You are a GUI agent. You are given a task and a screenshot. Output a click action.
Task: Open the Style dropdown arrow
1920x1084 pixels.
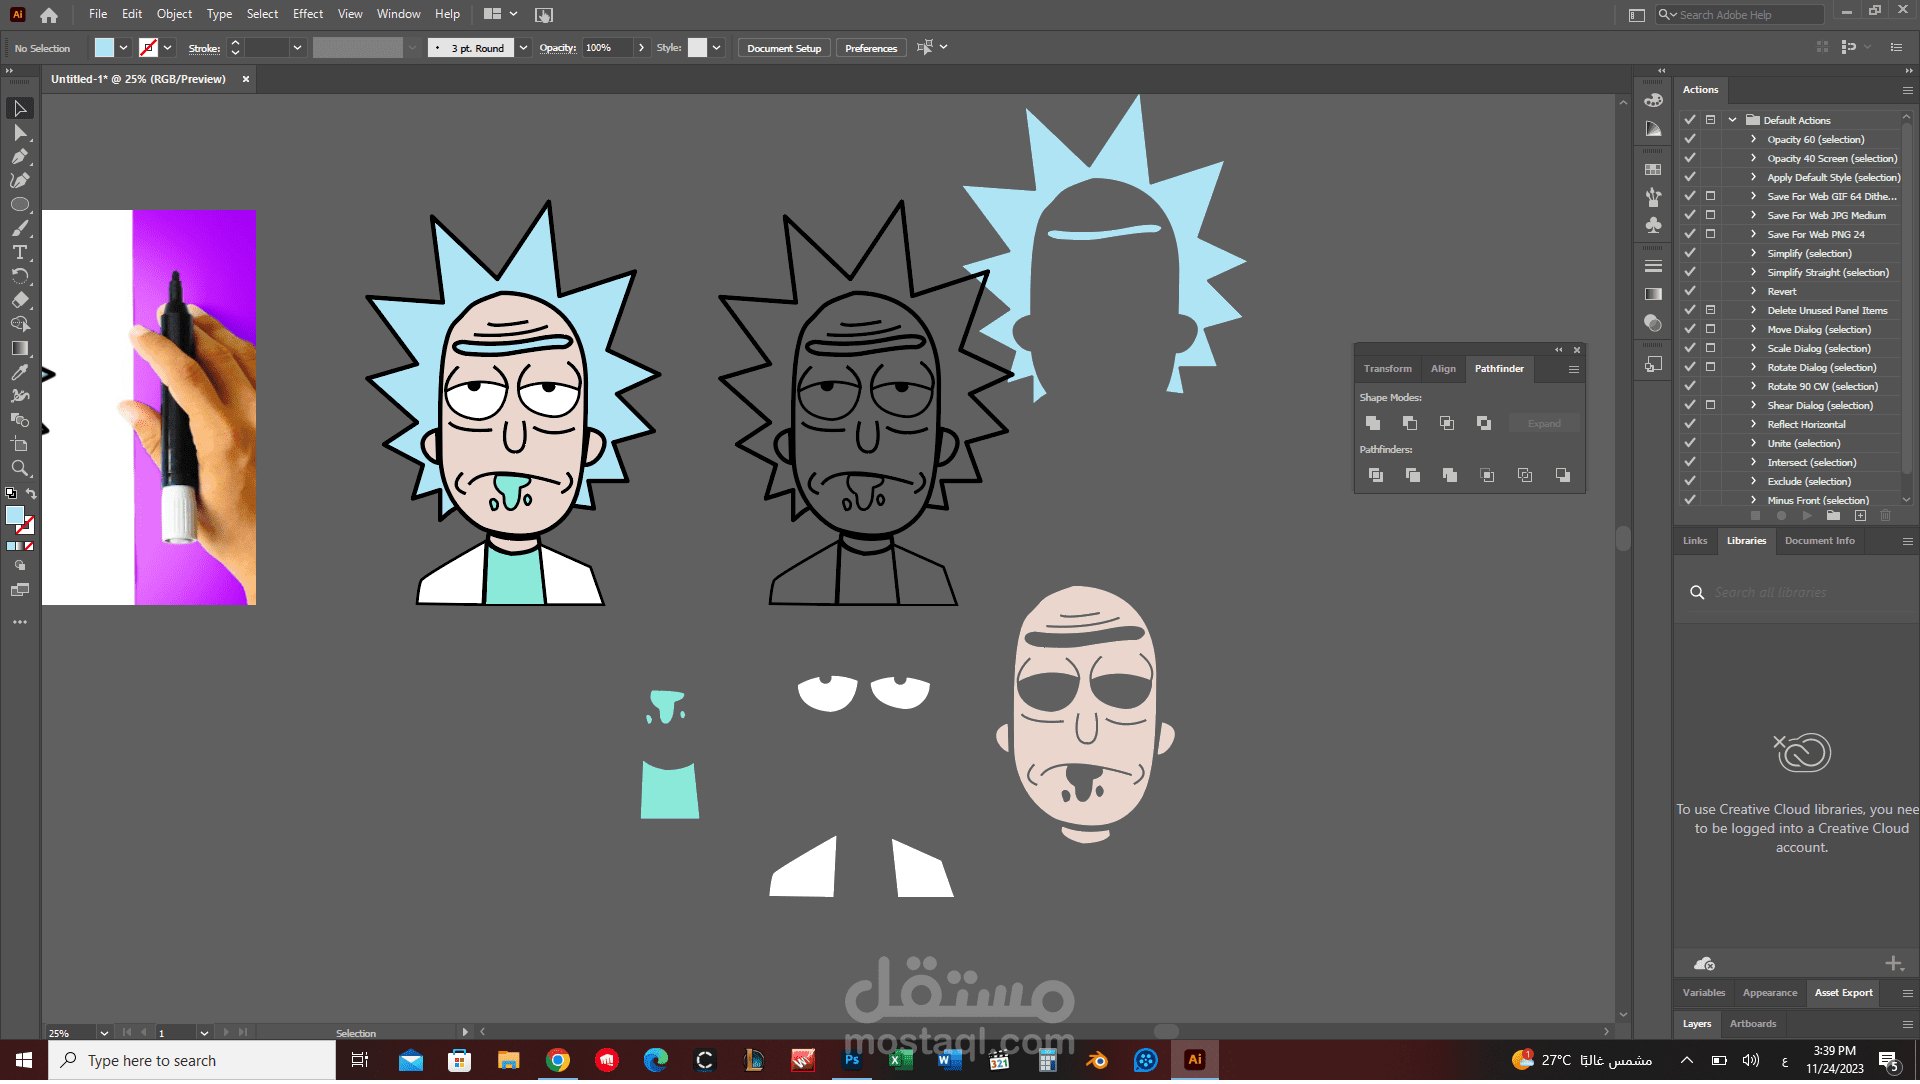pos(717,48)
